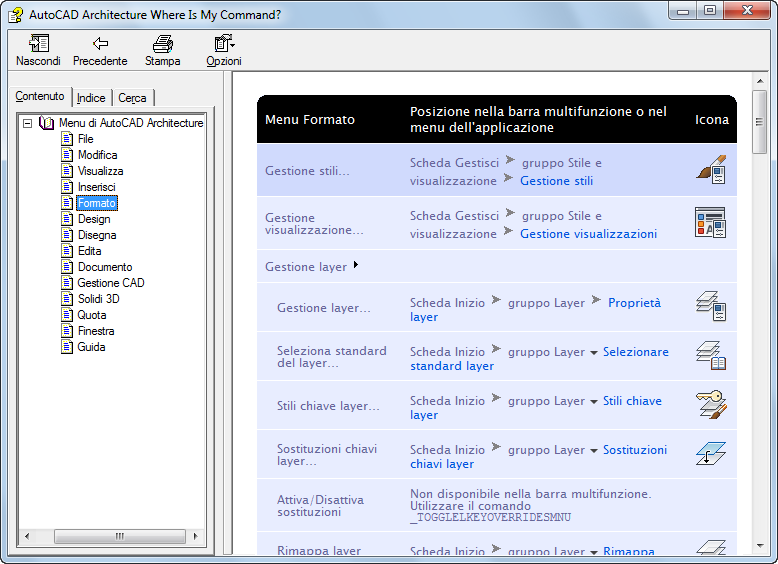Print the page using Stampa
Screen dimensions: 778x564
coord(163,50)
